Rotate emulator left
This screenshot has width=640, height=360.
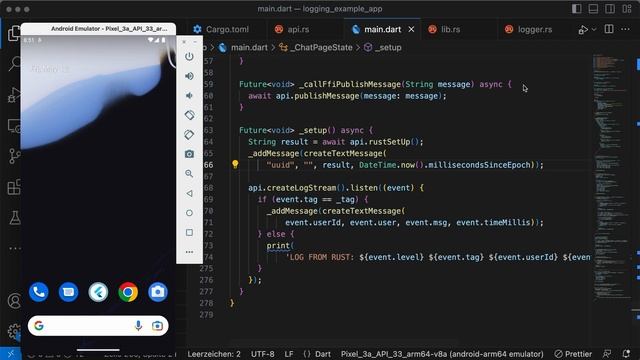coord(189,115)
